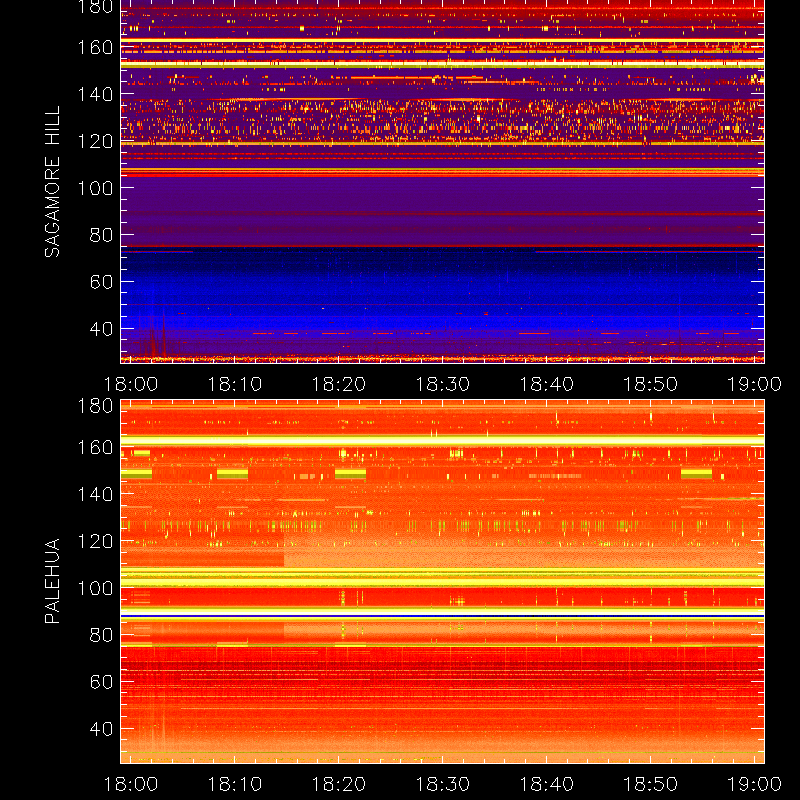Click the 180 tick label on Palehua axis
The width and height of the screenshot is (800, 800).
[x=95, y=406]
